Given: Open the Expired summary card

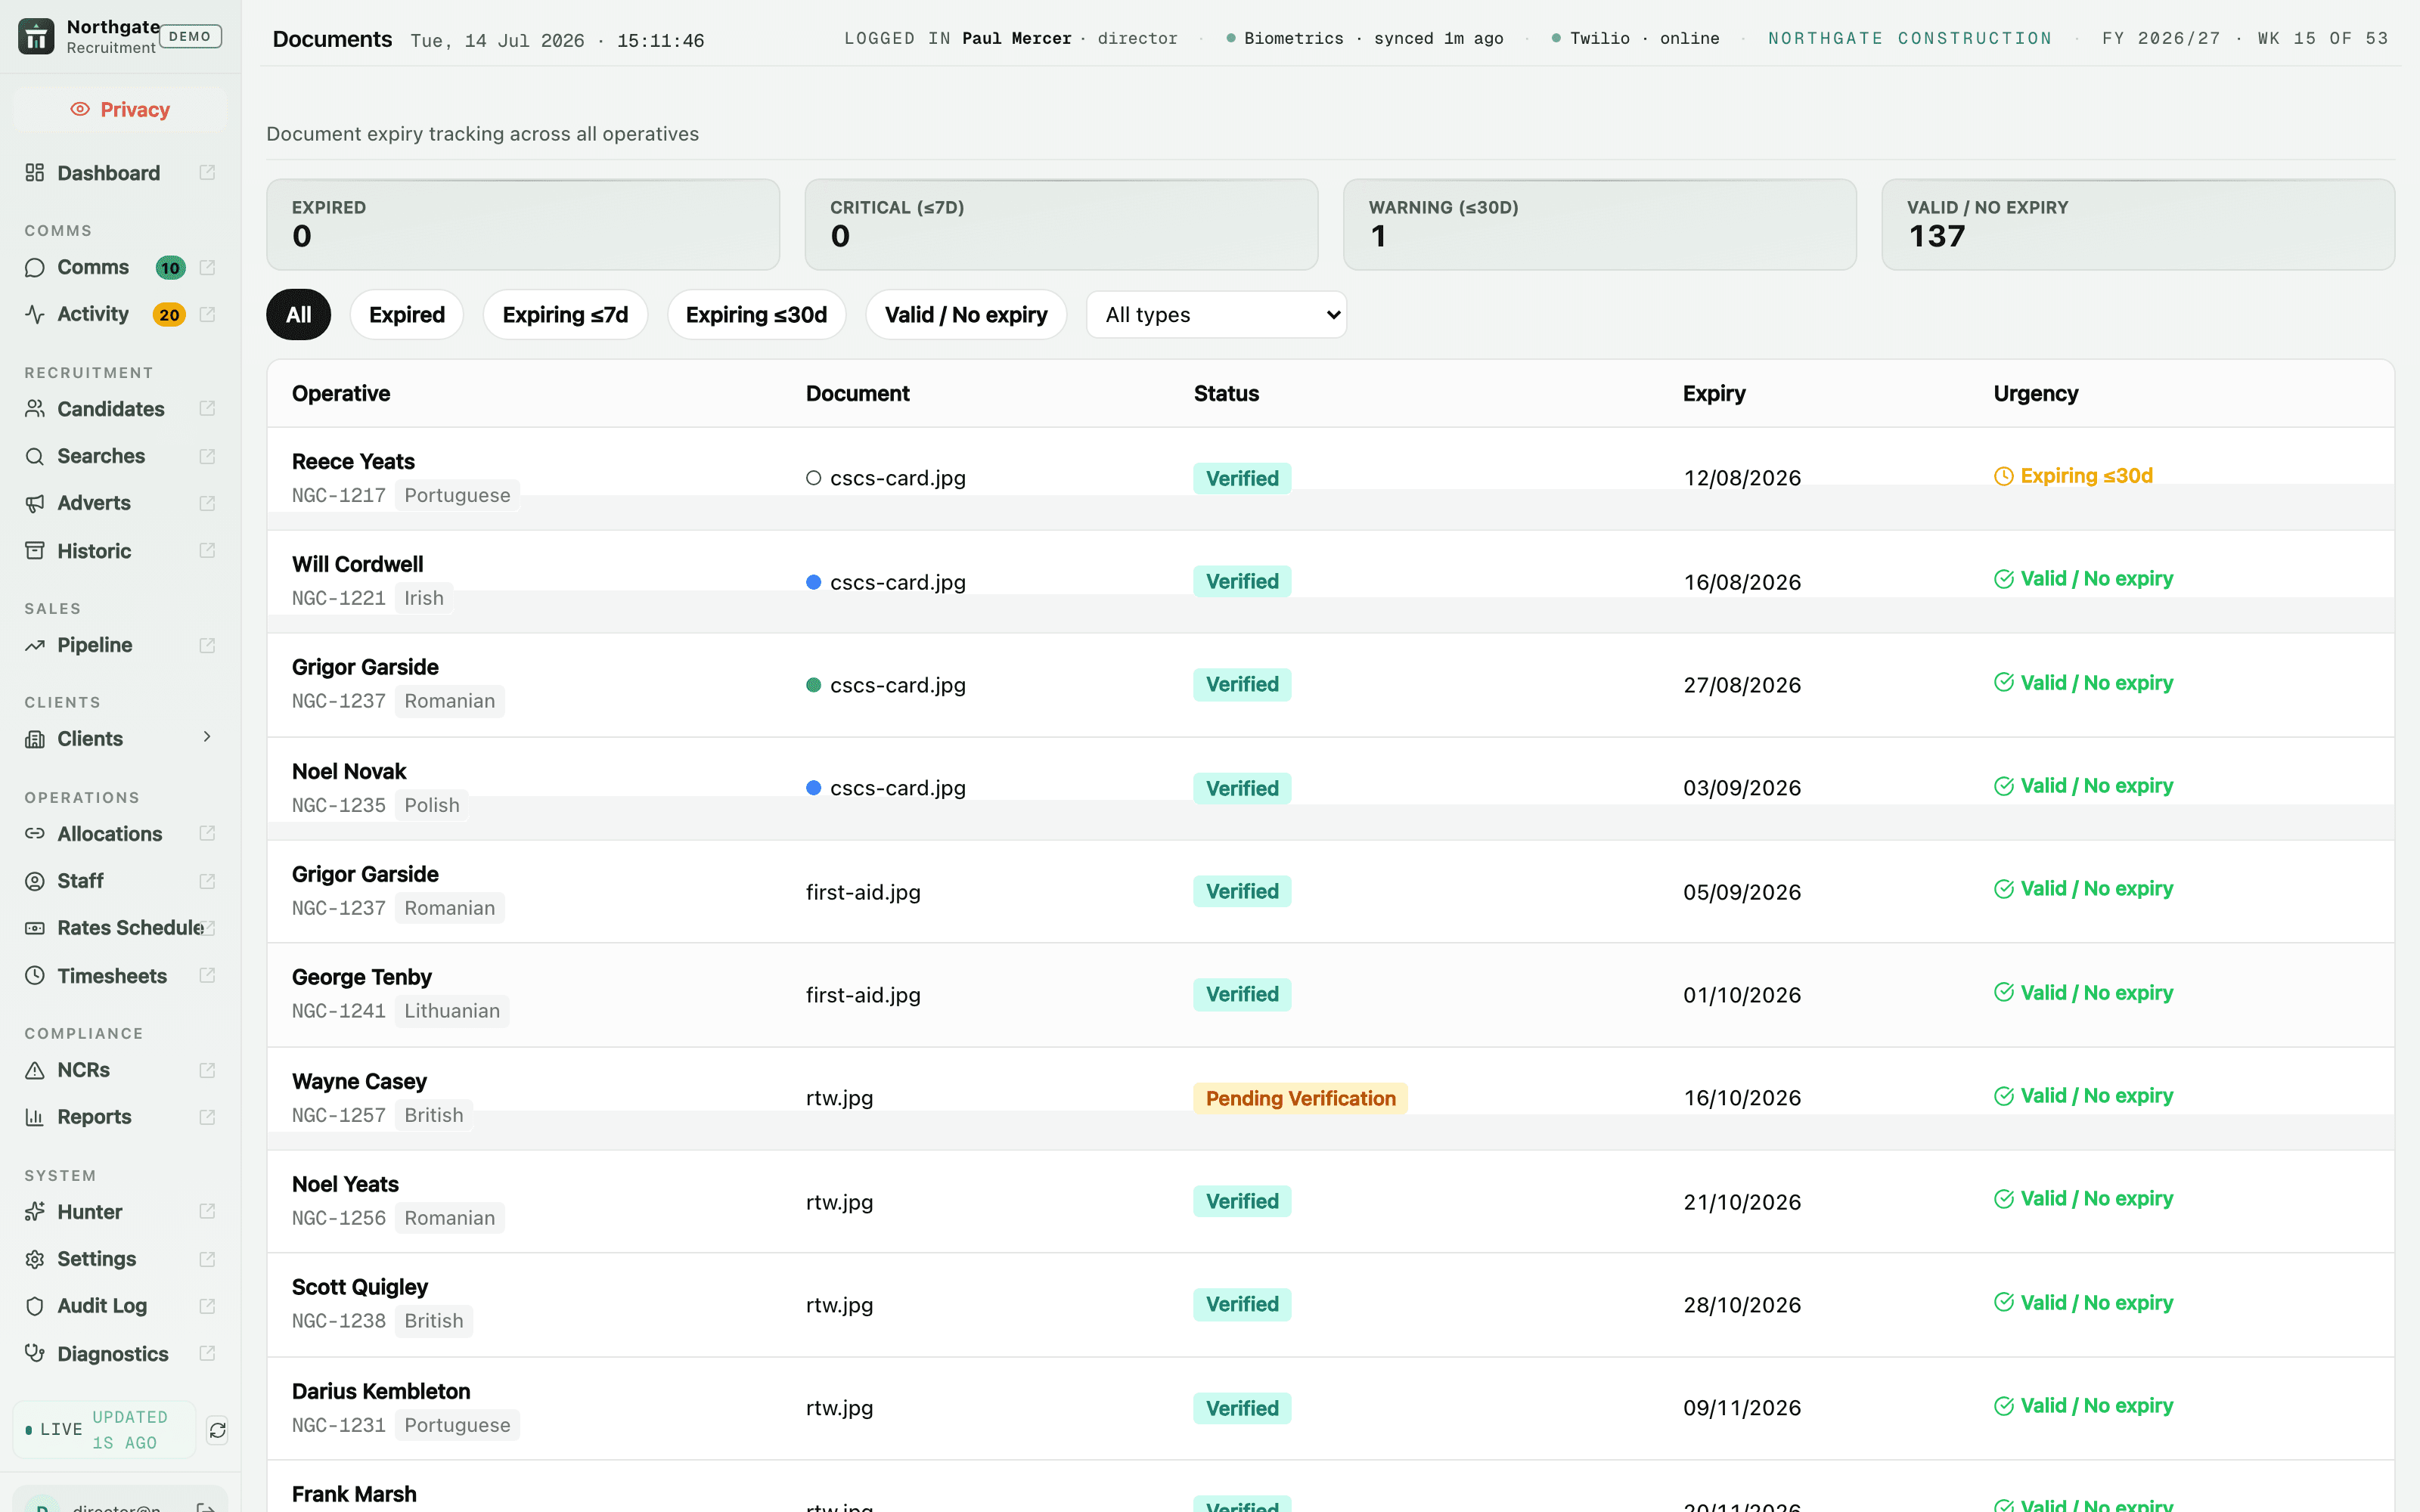Looking at the screenshot, I should 523,224.
